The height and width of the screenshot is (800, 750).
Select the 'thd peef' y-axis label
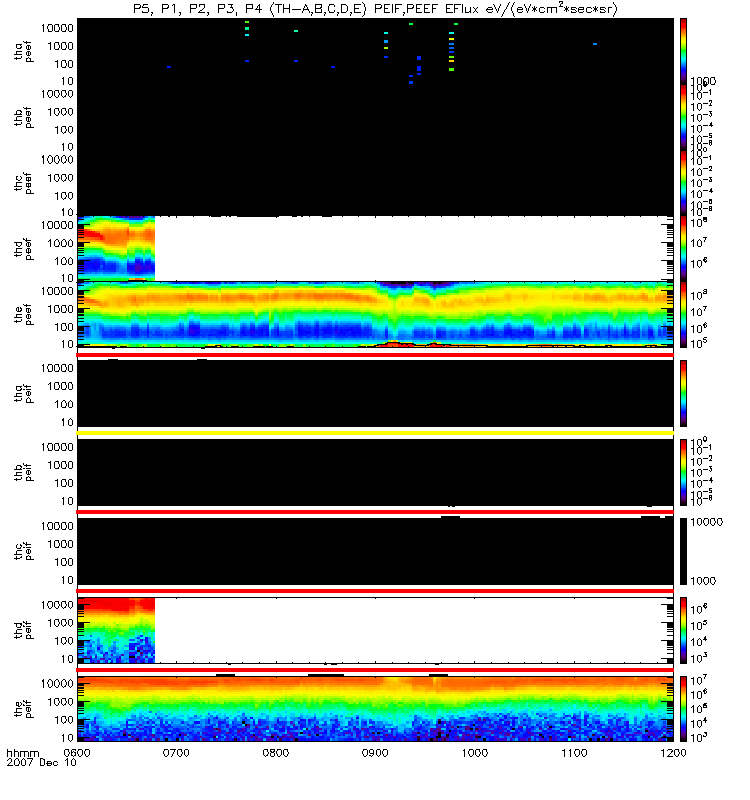click(x=23, y=249)
